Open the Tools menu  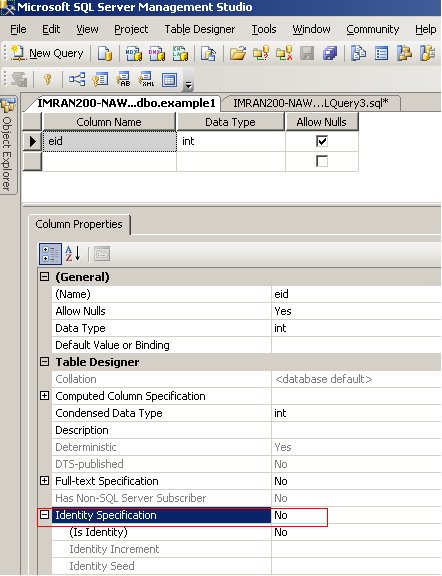[x=264, y=29]
